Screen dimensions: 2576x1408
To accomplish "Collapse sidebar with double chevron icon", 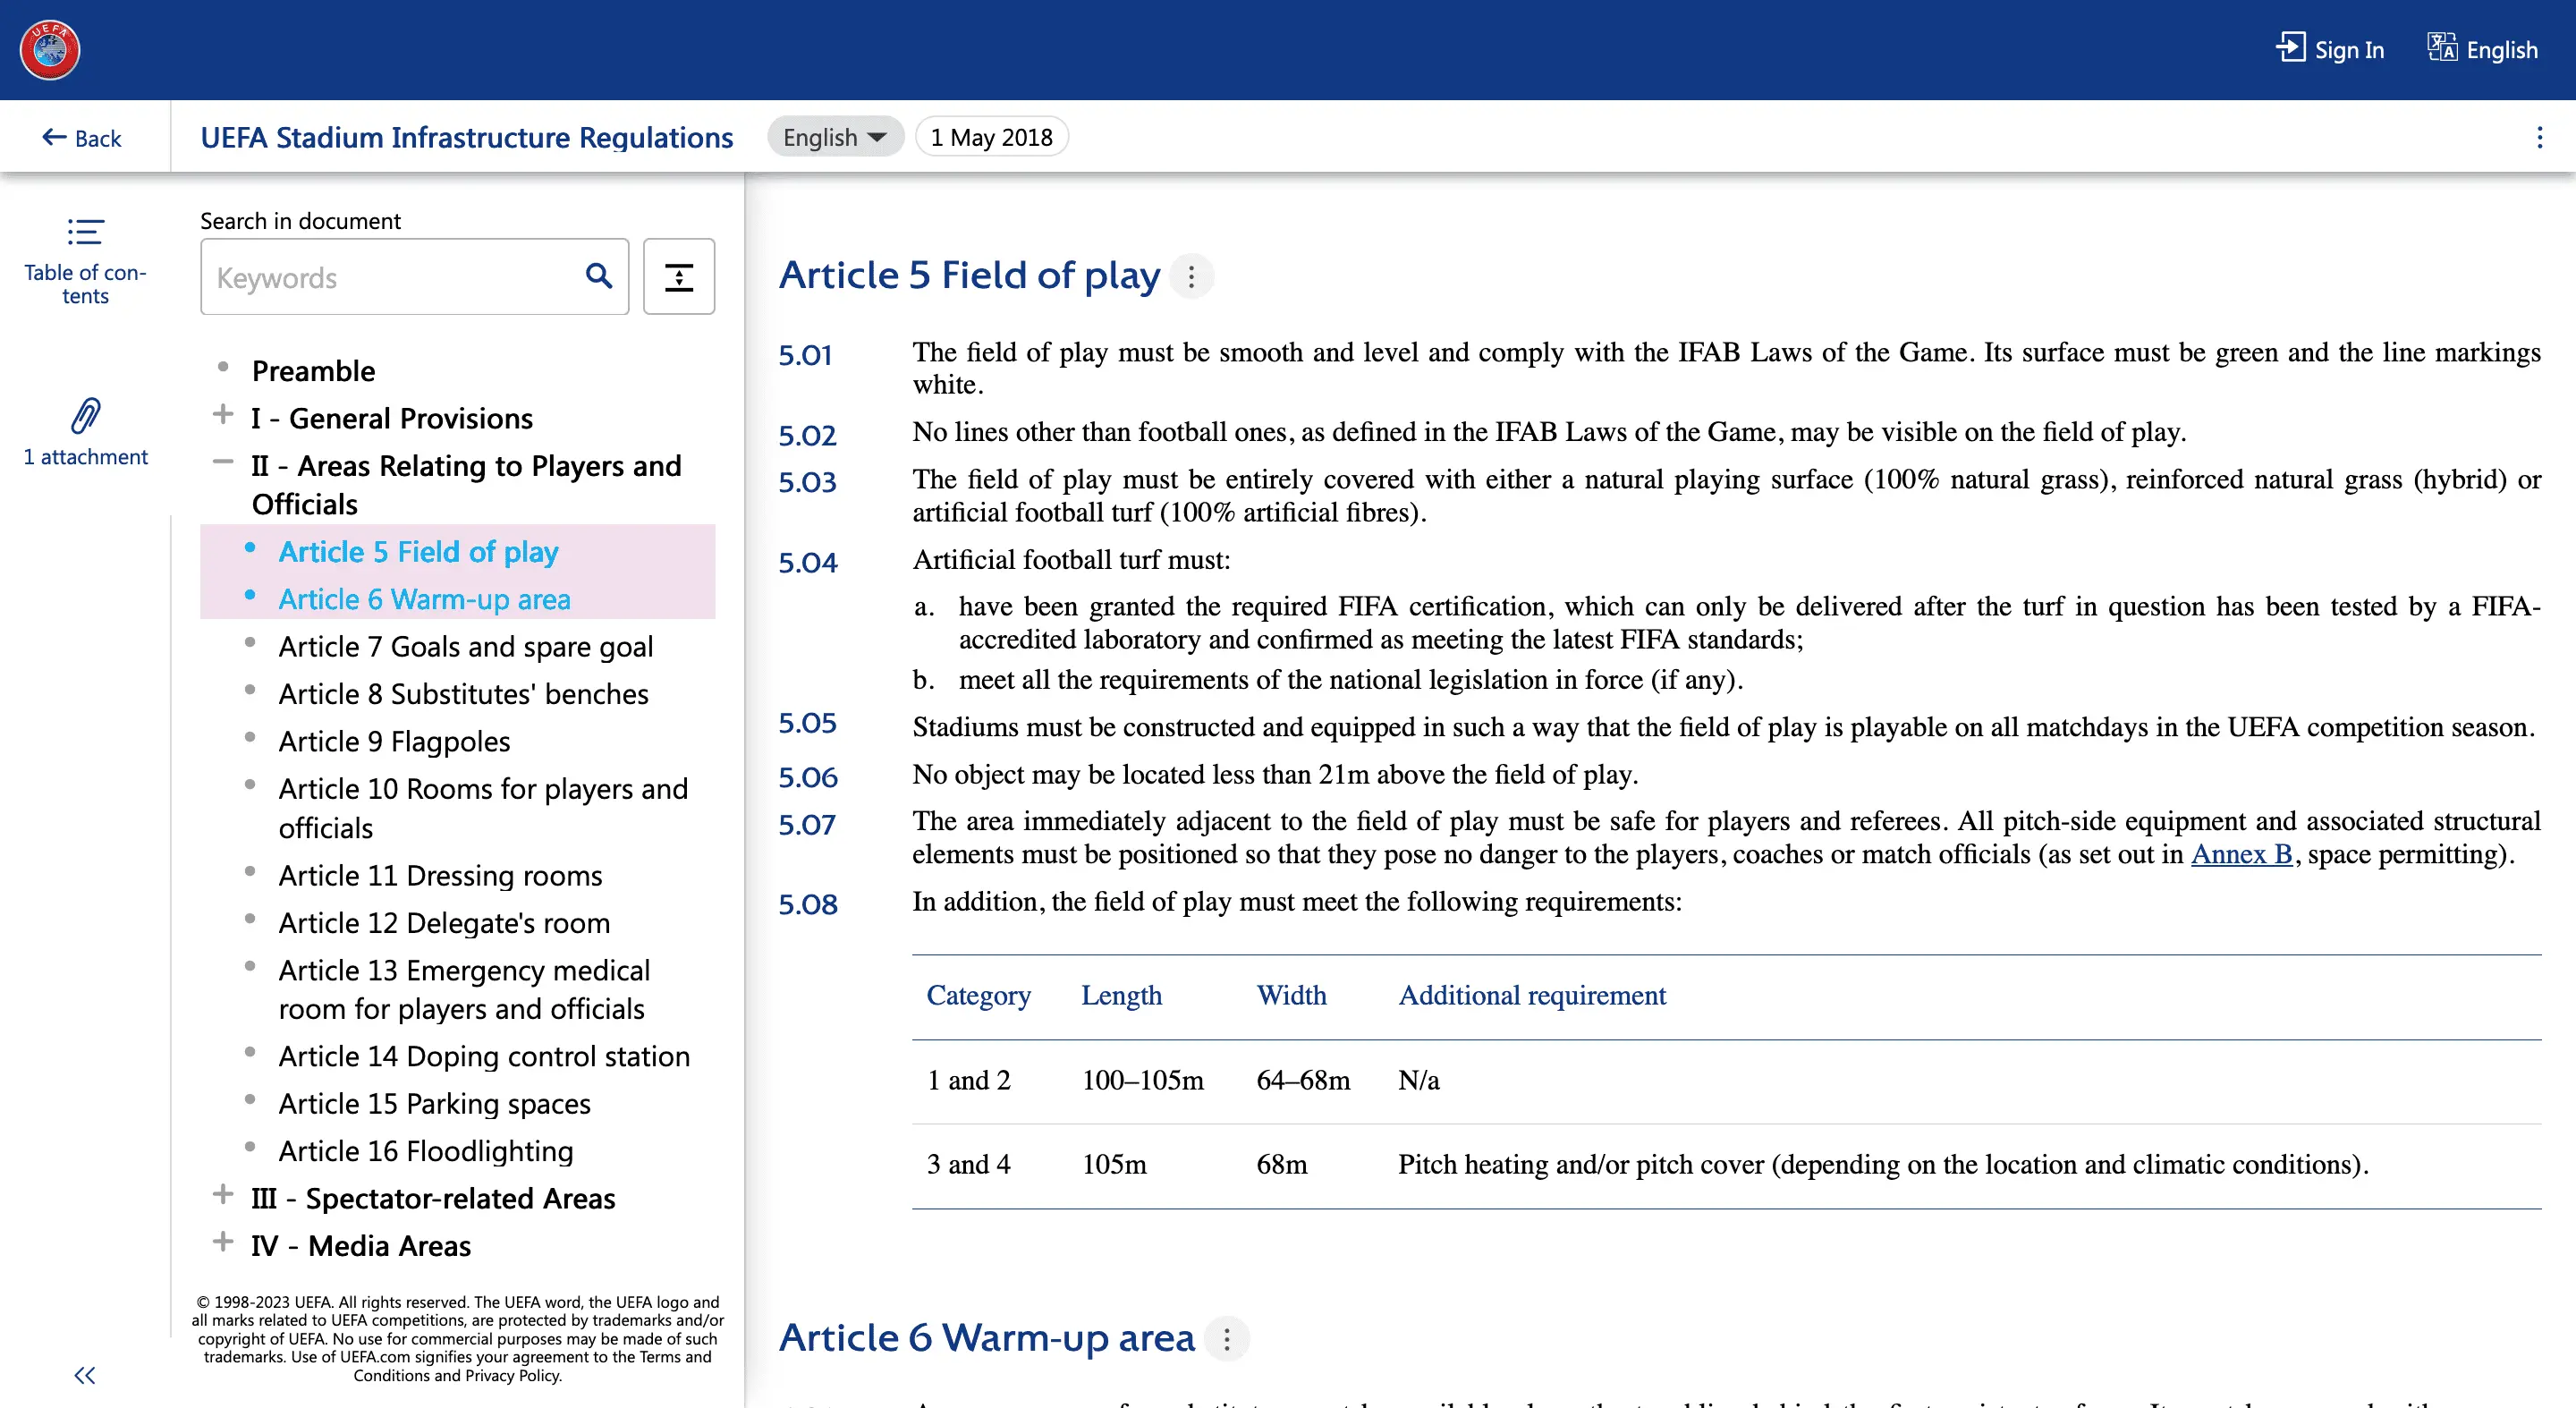I will point(85,1375).
